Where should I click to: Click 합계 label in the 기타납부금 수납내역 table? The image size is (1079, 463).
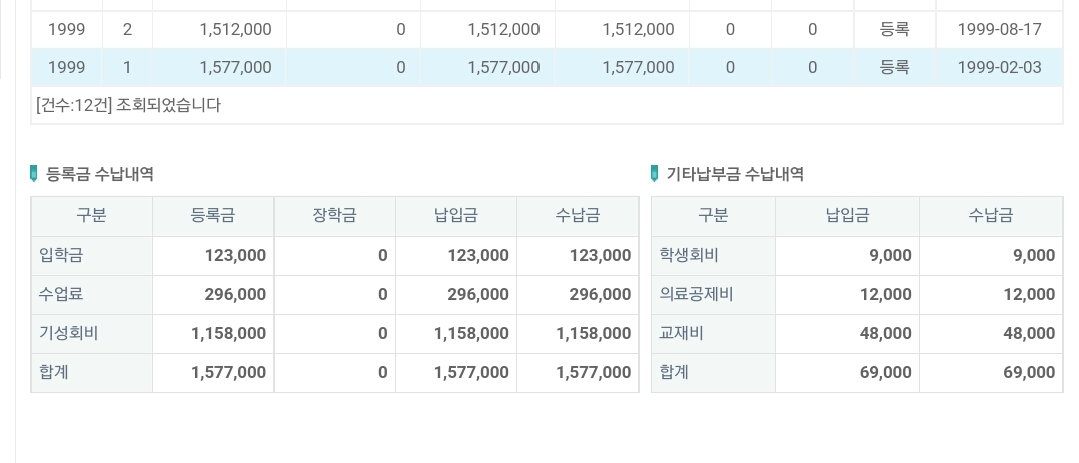674,372
